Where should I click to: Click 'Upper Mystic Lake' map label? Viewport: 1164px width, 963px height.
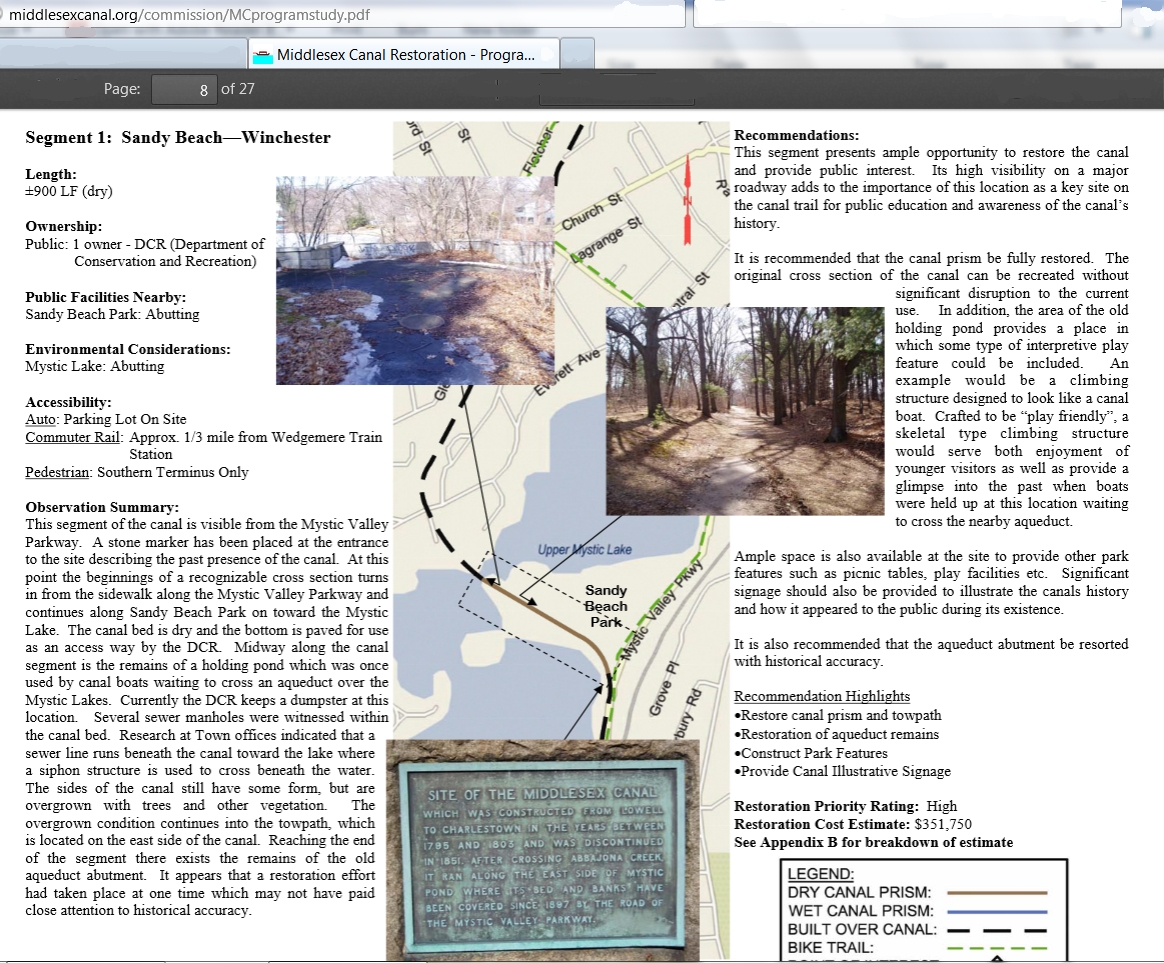[x=585, y=549]
